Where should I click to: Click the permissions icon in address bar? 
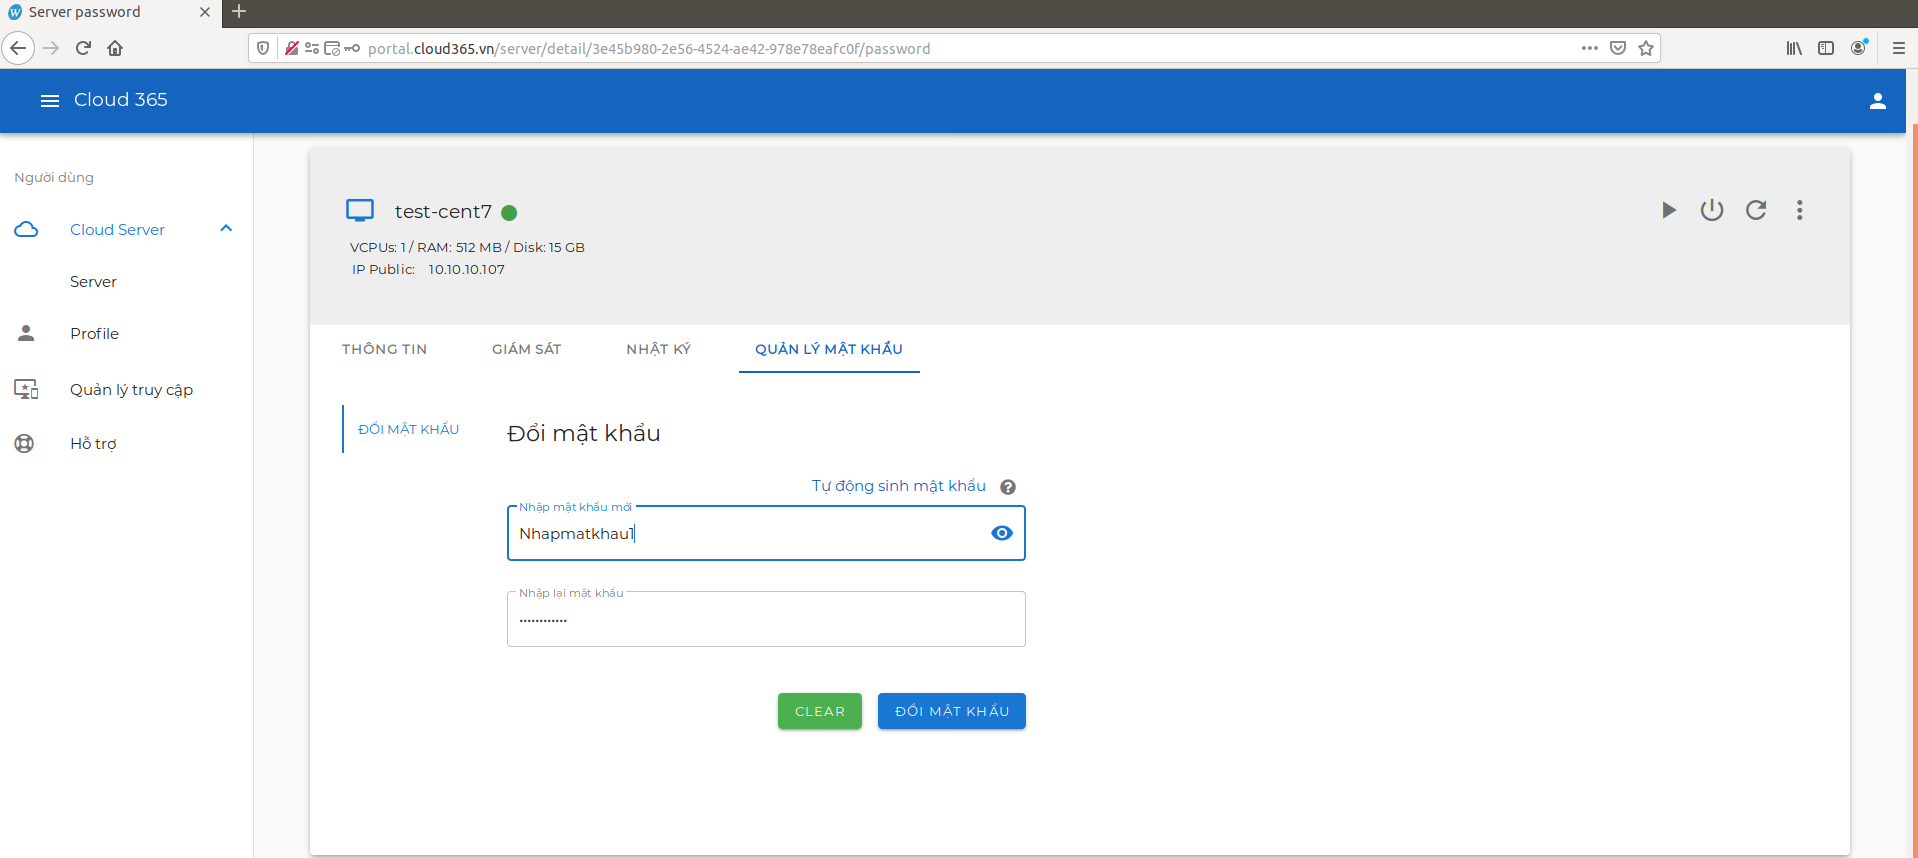pyautogui.click(x=312, y=48)
